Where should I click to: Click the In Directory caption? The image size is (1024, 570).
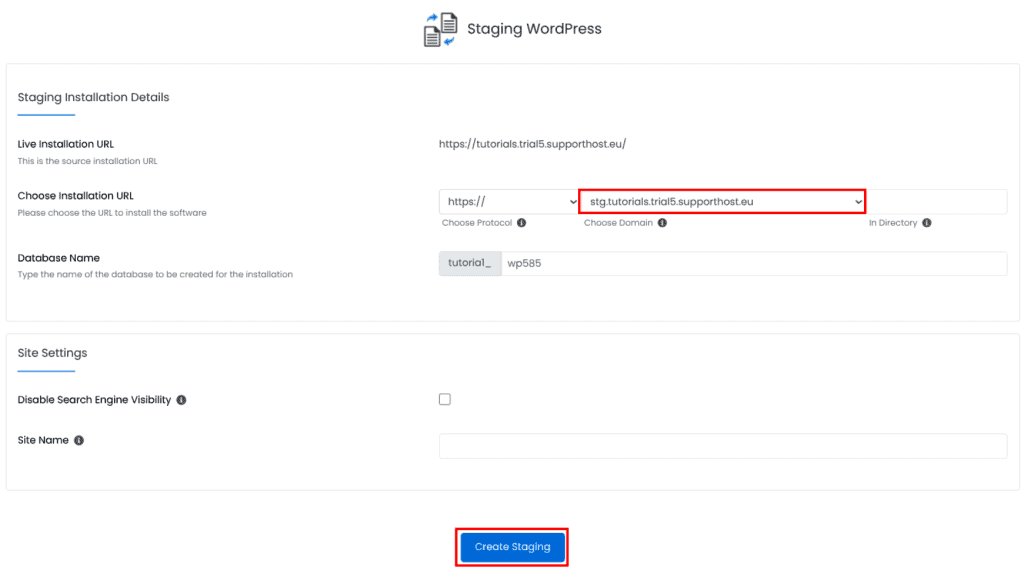(893, 223)
